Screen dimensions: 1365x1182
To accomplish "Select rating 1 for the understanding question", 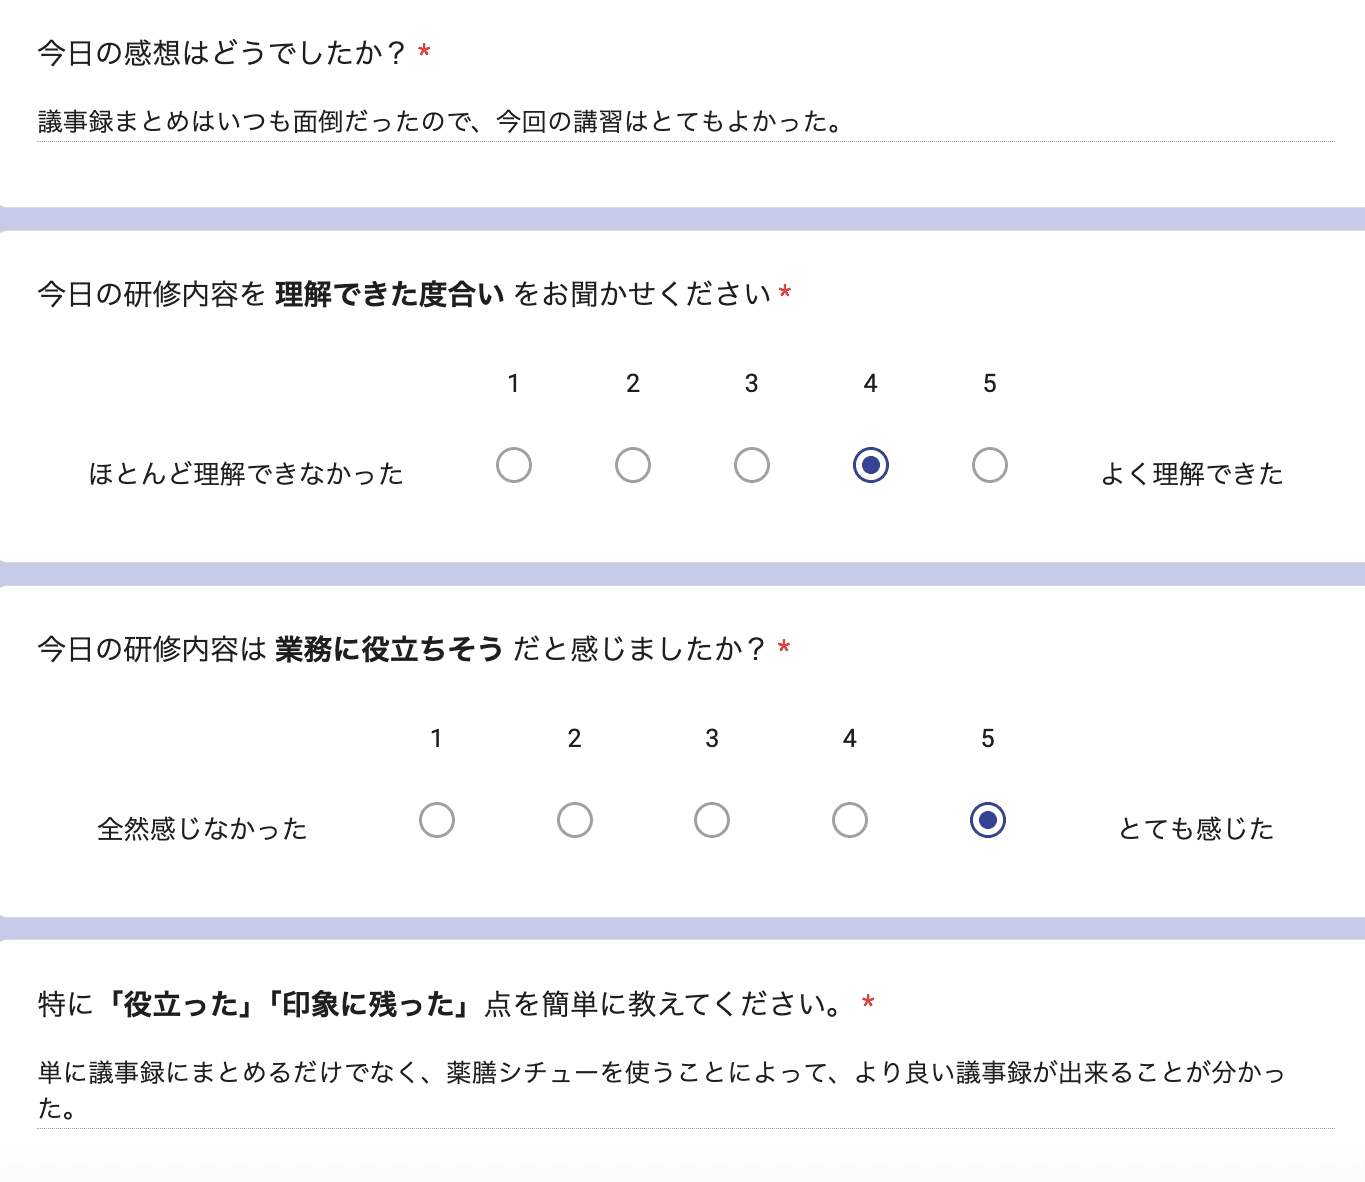I will tap(514, 464).
